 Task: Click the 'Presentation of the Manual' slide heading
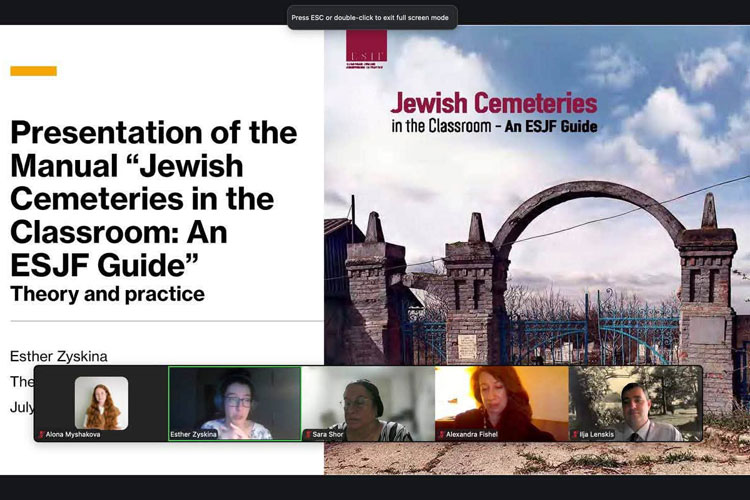coord(154,199)
